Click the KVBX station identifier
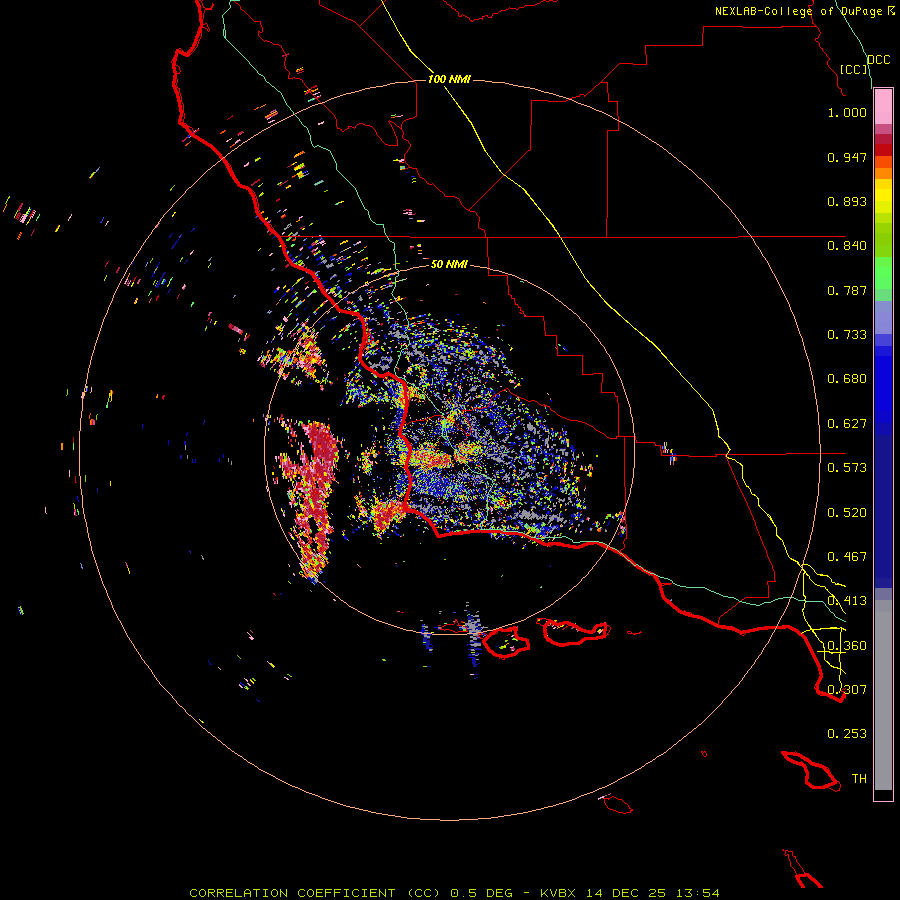This screenshot has width=900, height=900. click(x=557, y=893)
